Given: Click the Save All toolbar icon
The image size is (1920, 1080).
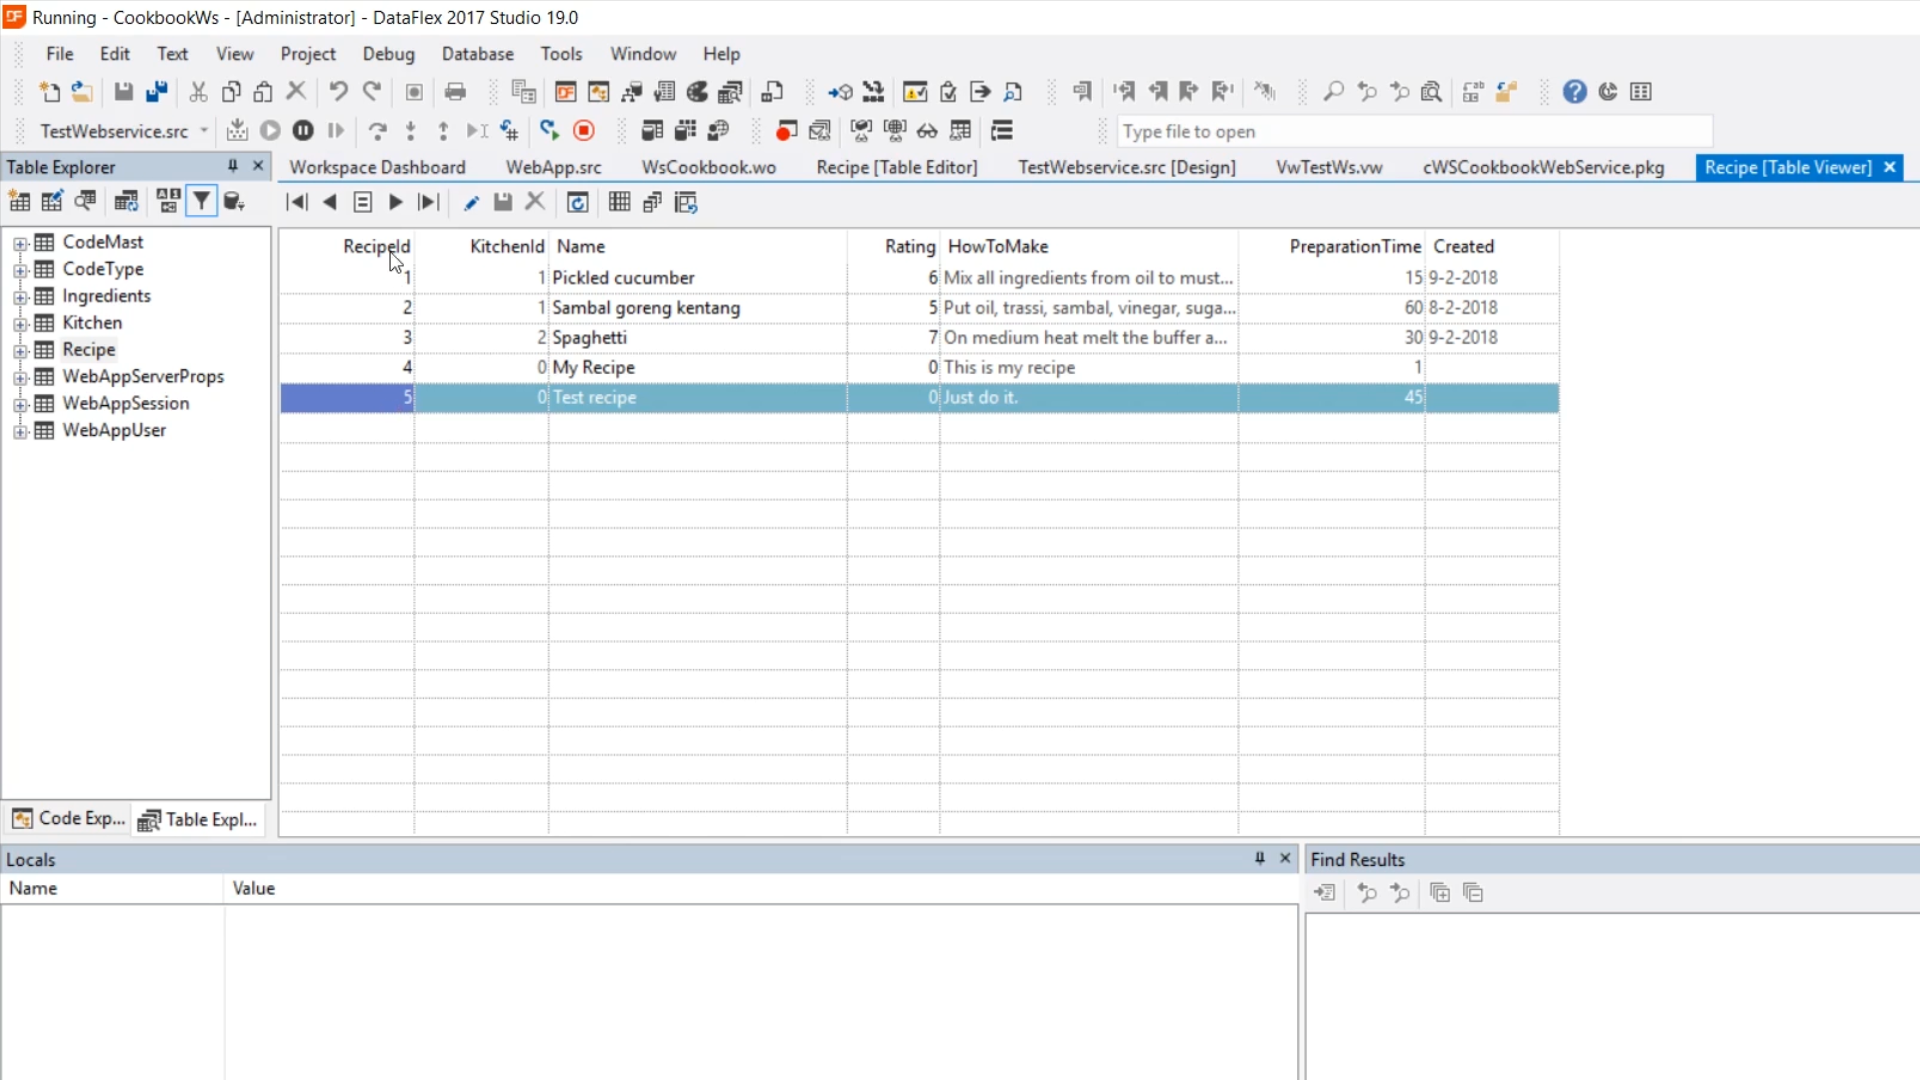Looking at the screenshot, I should coord(157,92).
